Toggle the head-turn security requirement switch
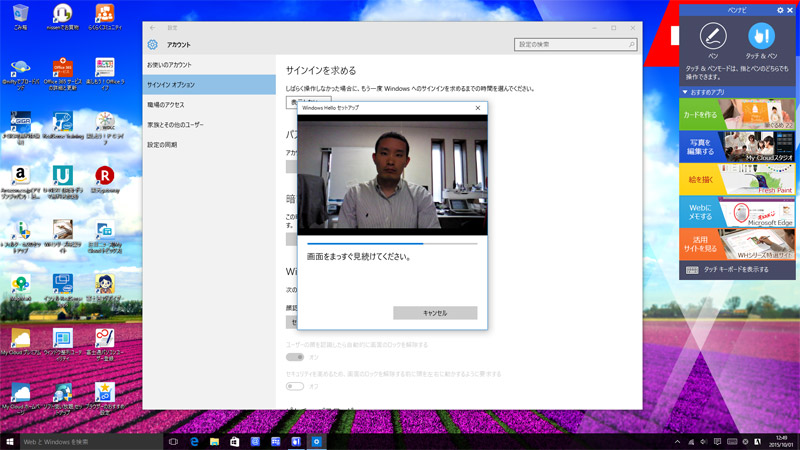This screenshot has height=450, width=800. click(x=295, y=386)
